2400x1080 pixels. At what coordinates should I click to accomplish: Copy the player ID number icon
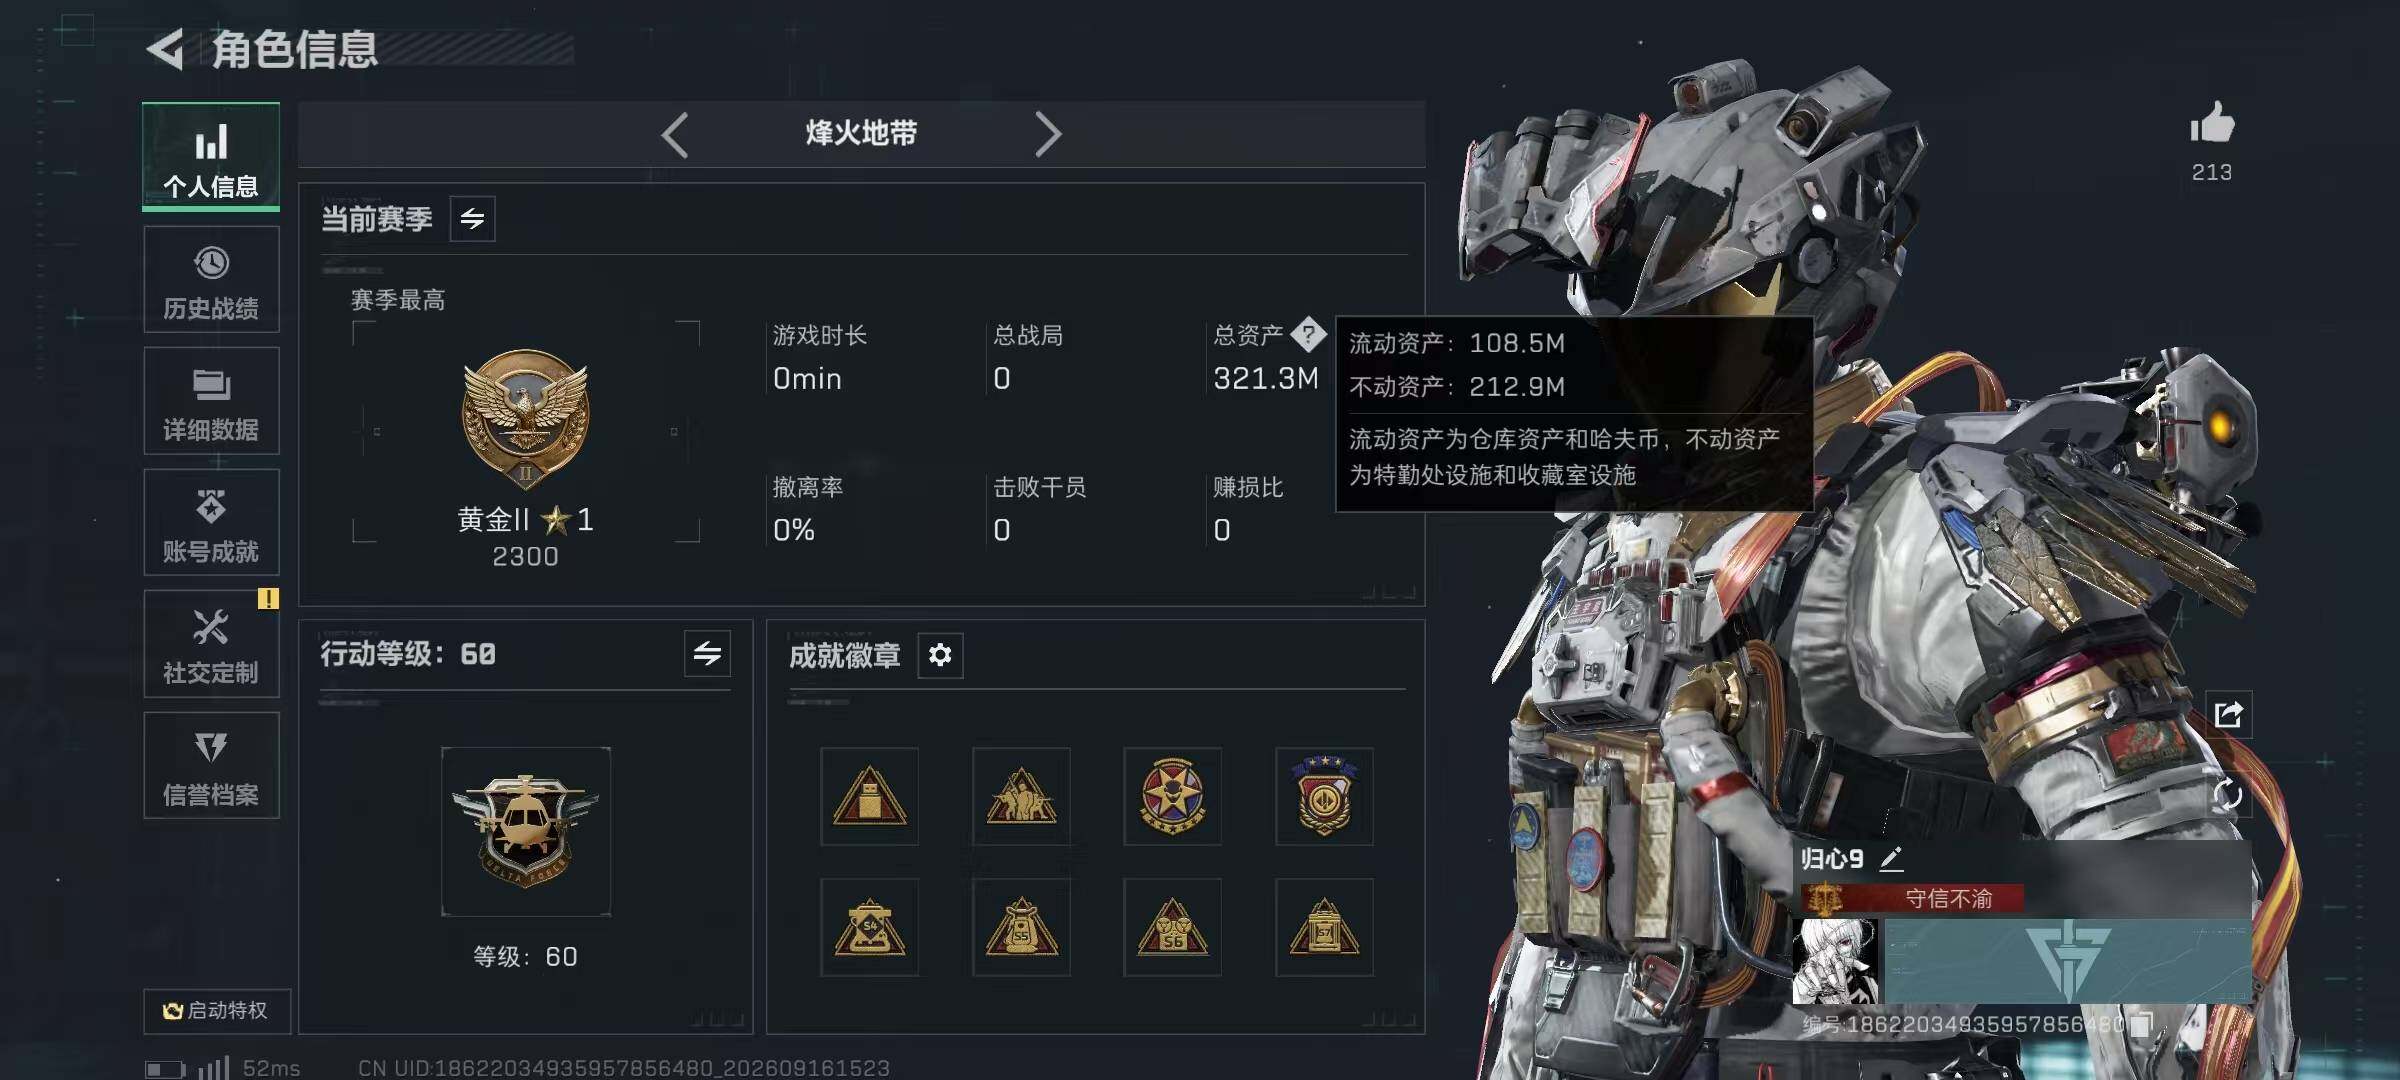click(2140, 1024)
